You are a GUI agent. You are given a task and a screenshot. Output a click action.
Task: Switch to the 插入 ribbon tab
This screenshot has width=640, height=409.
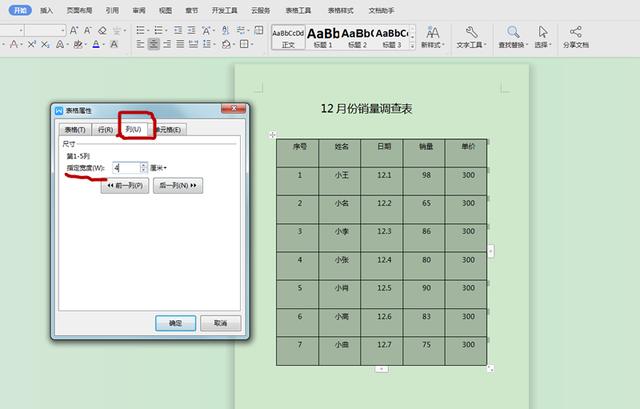[x=47, y=10]
